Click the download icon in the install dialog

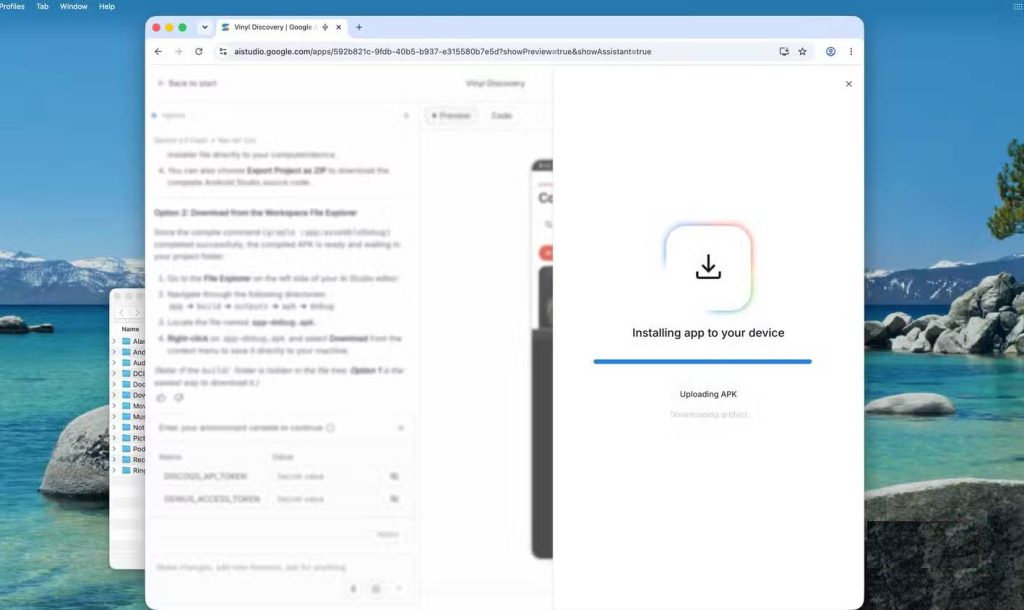click(708, 267)
